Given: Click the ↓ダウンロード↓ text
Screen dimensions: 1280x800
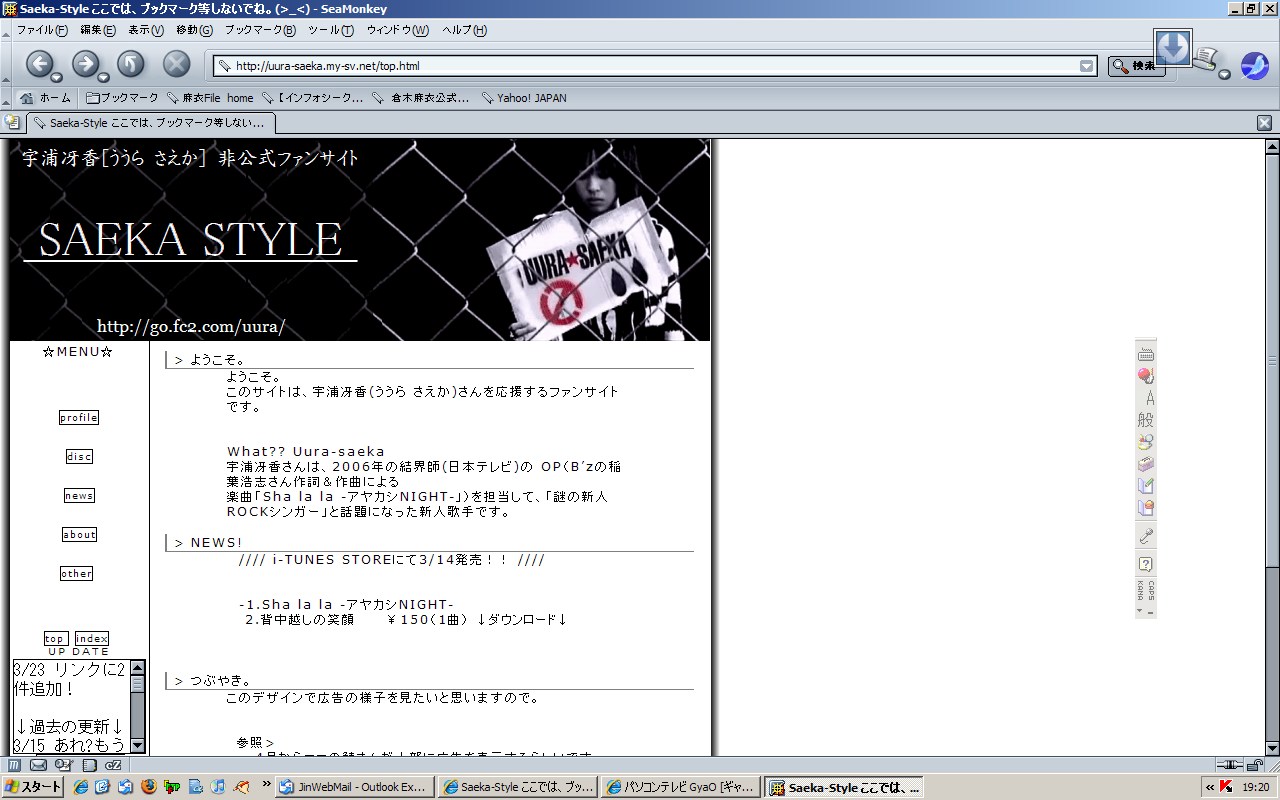Looking at the screenshot, I should pos(522,620).
